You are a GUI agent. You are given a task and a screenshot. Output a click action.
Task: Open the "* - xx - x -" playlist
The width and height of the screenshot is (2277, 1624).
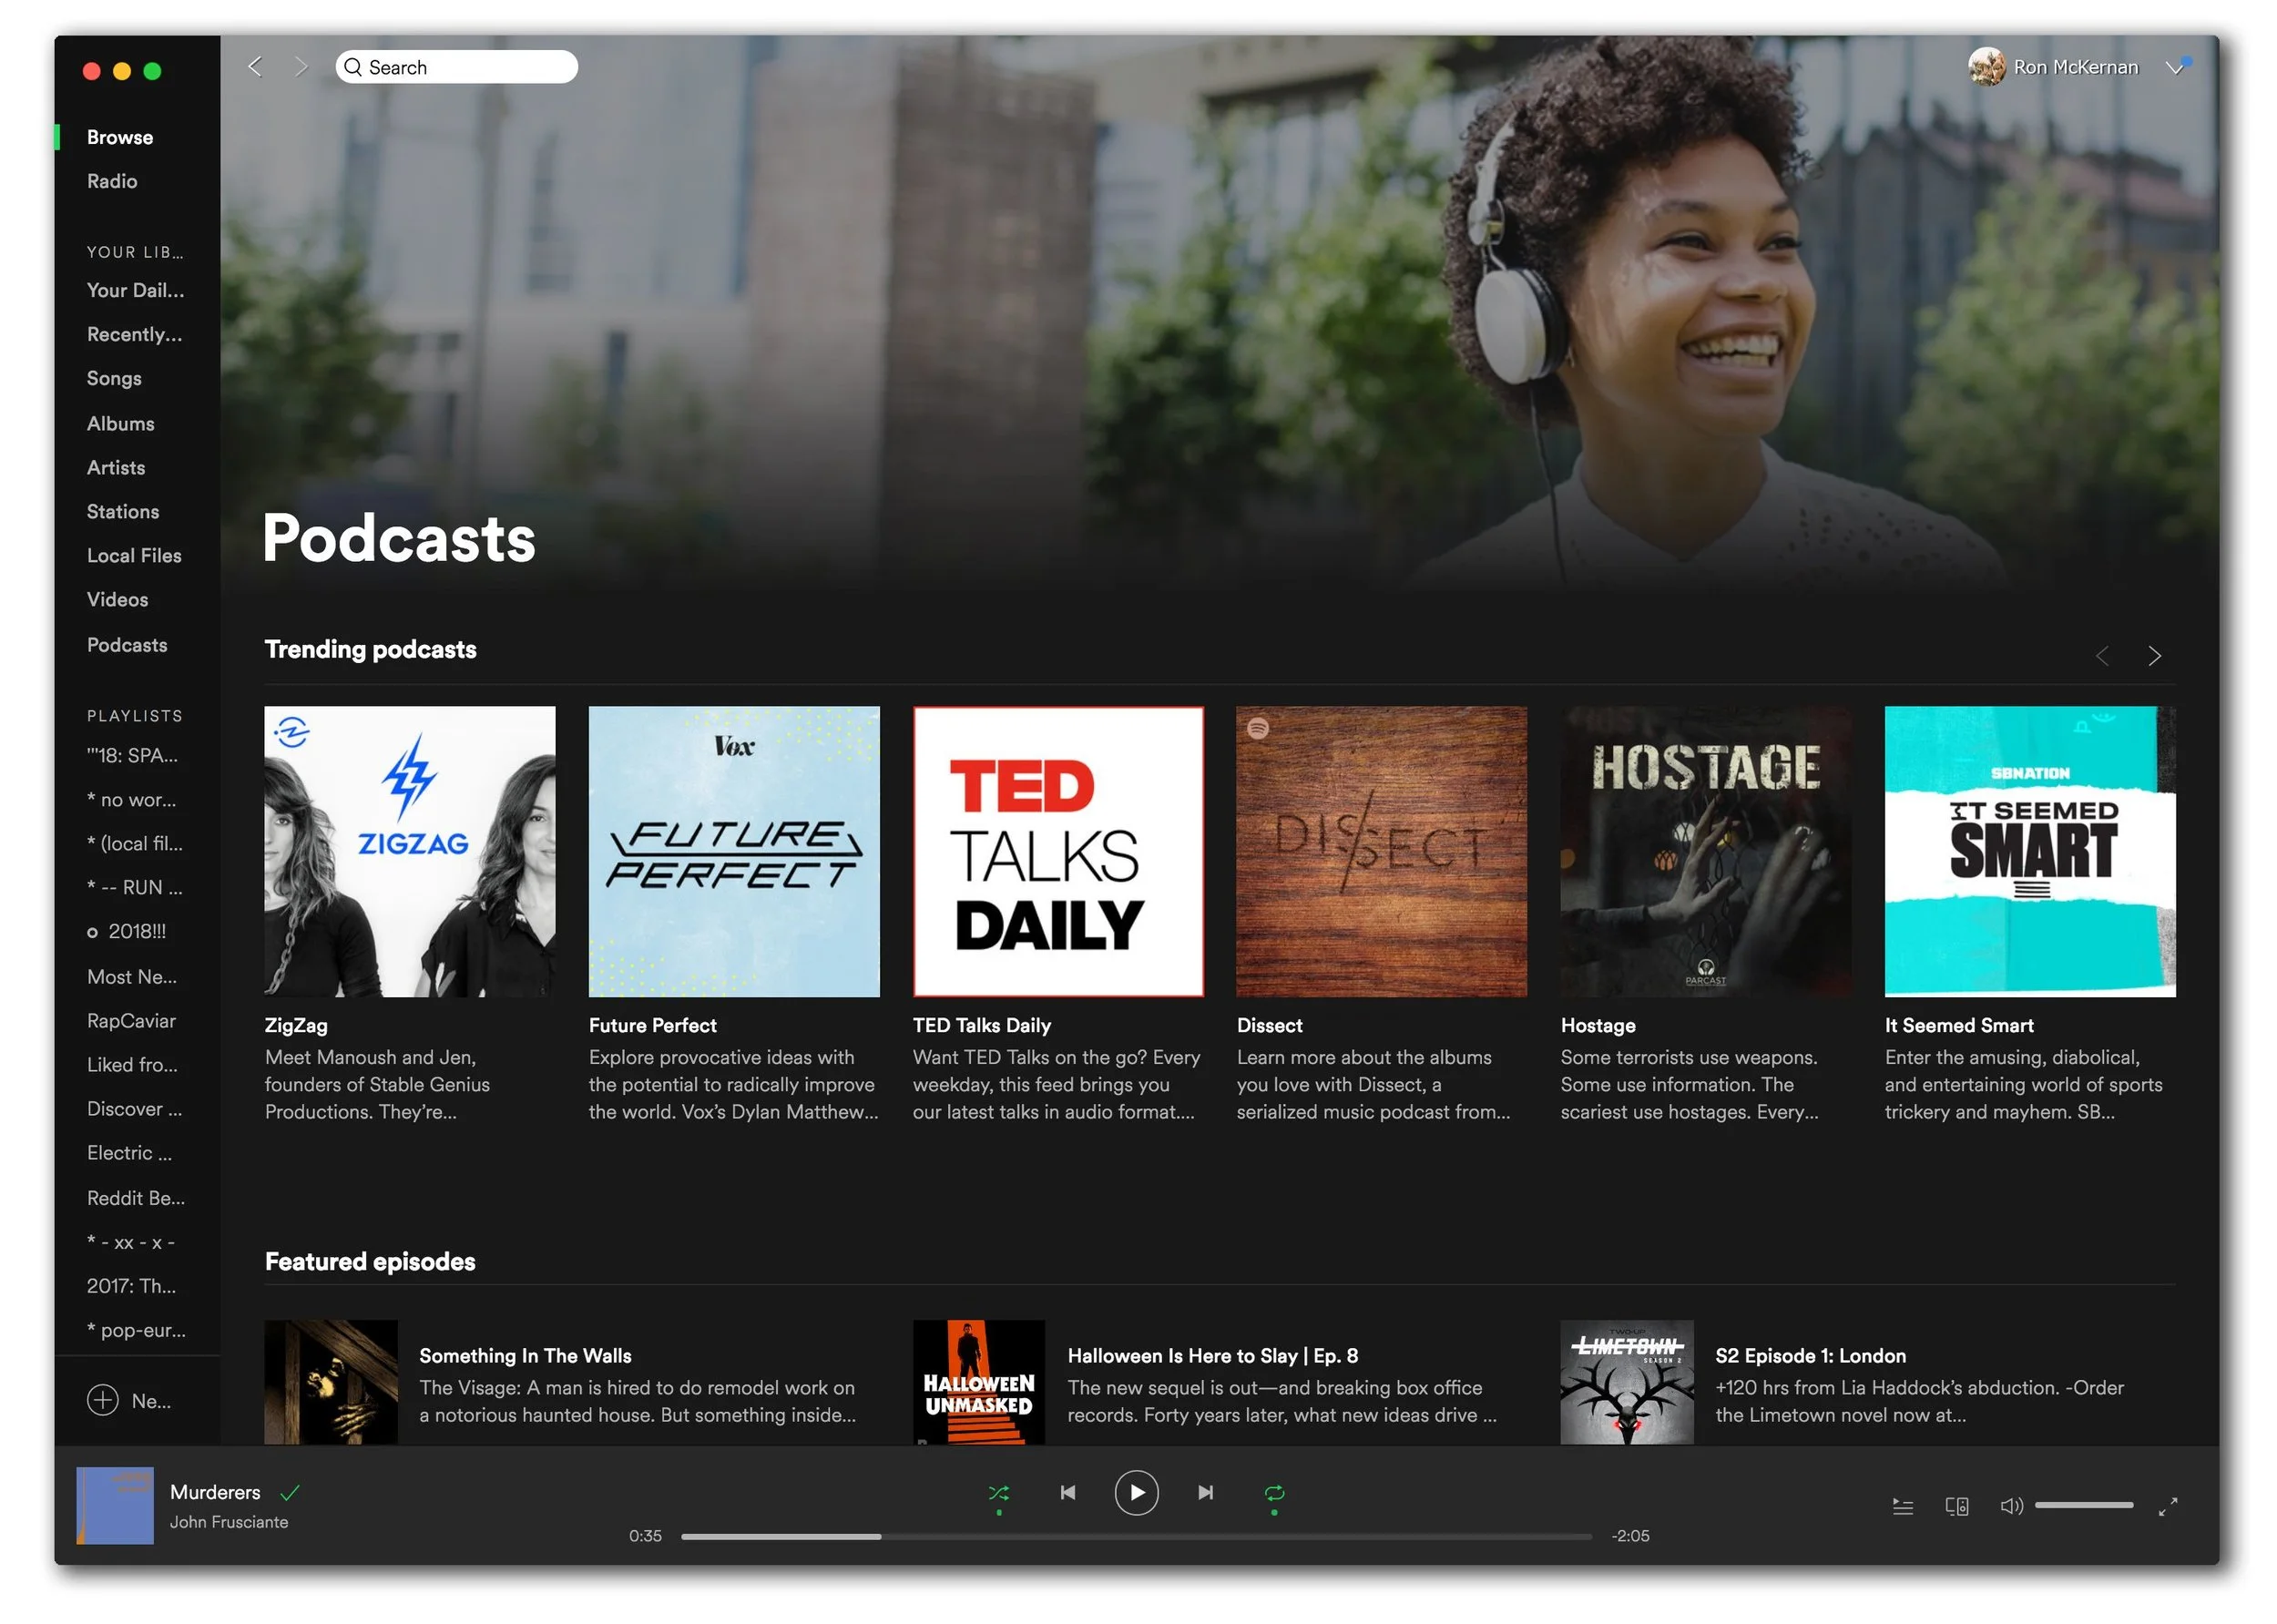(x=131, y=1243)
